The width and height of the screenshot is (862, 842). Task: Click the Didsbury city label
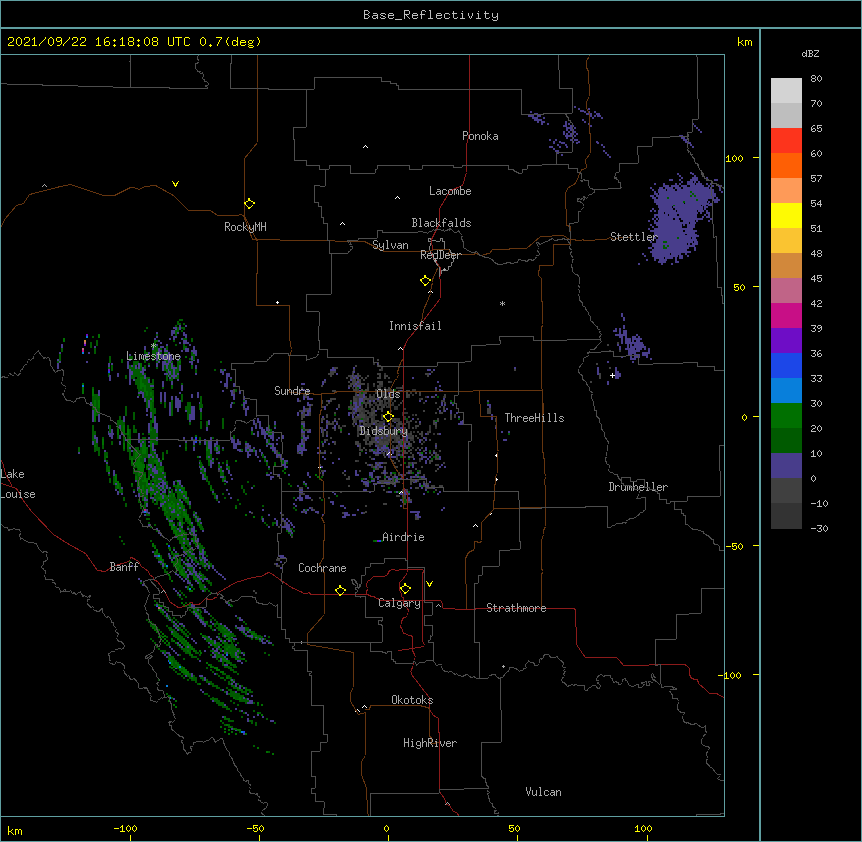pos(383,431)
